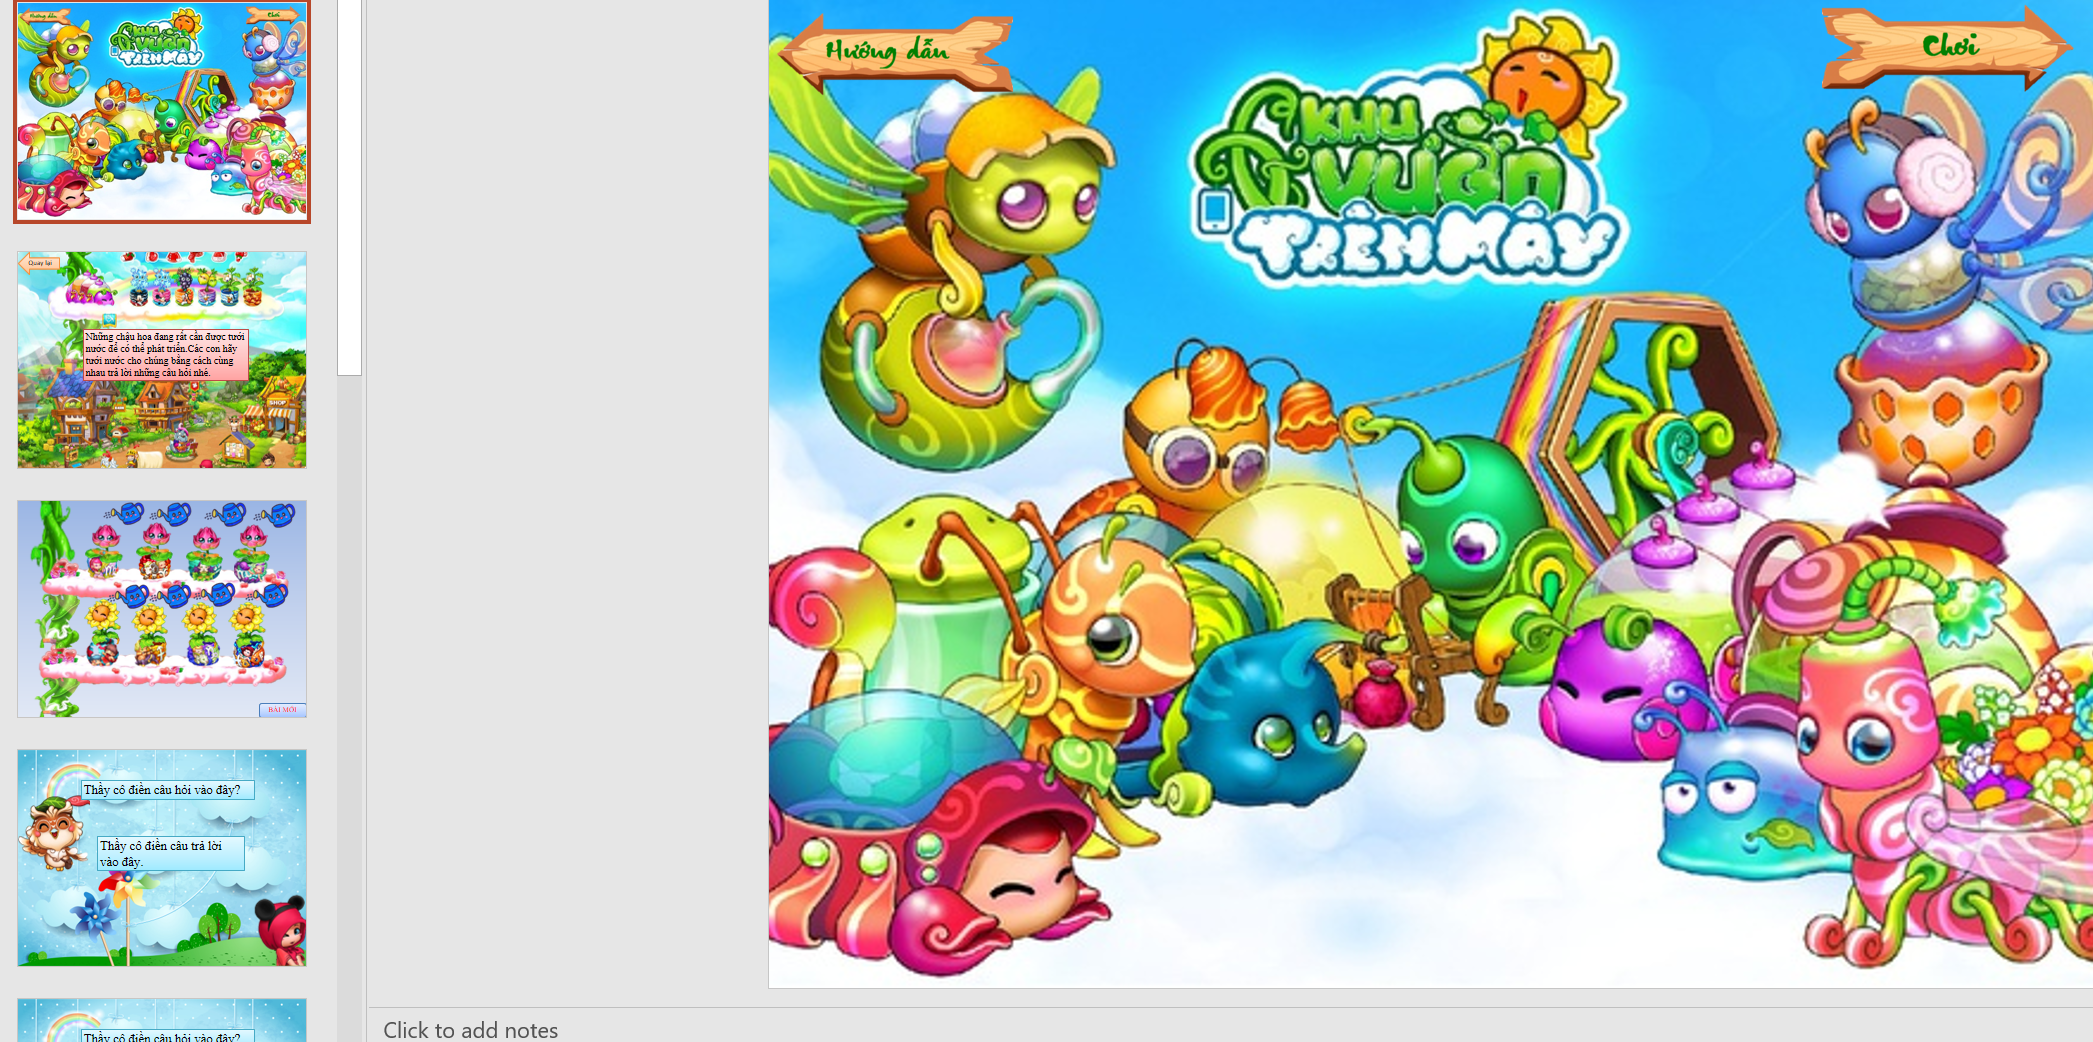Image resolution: width=2093 pixels, height=1042 pixels.
Task: Select the green bee holding a teapot
Action: click(x=980, y=270)
